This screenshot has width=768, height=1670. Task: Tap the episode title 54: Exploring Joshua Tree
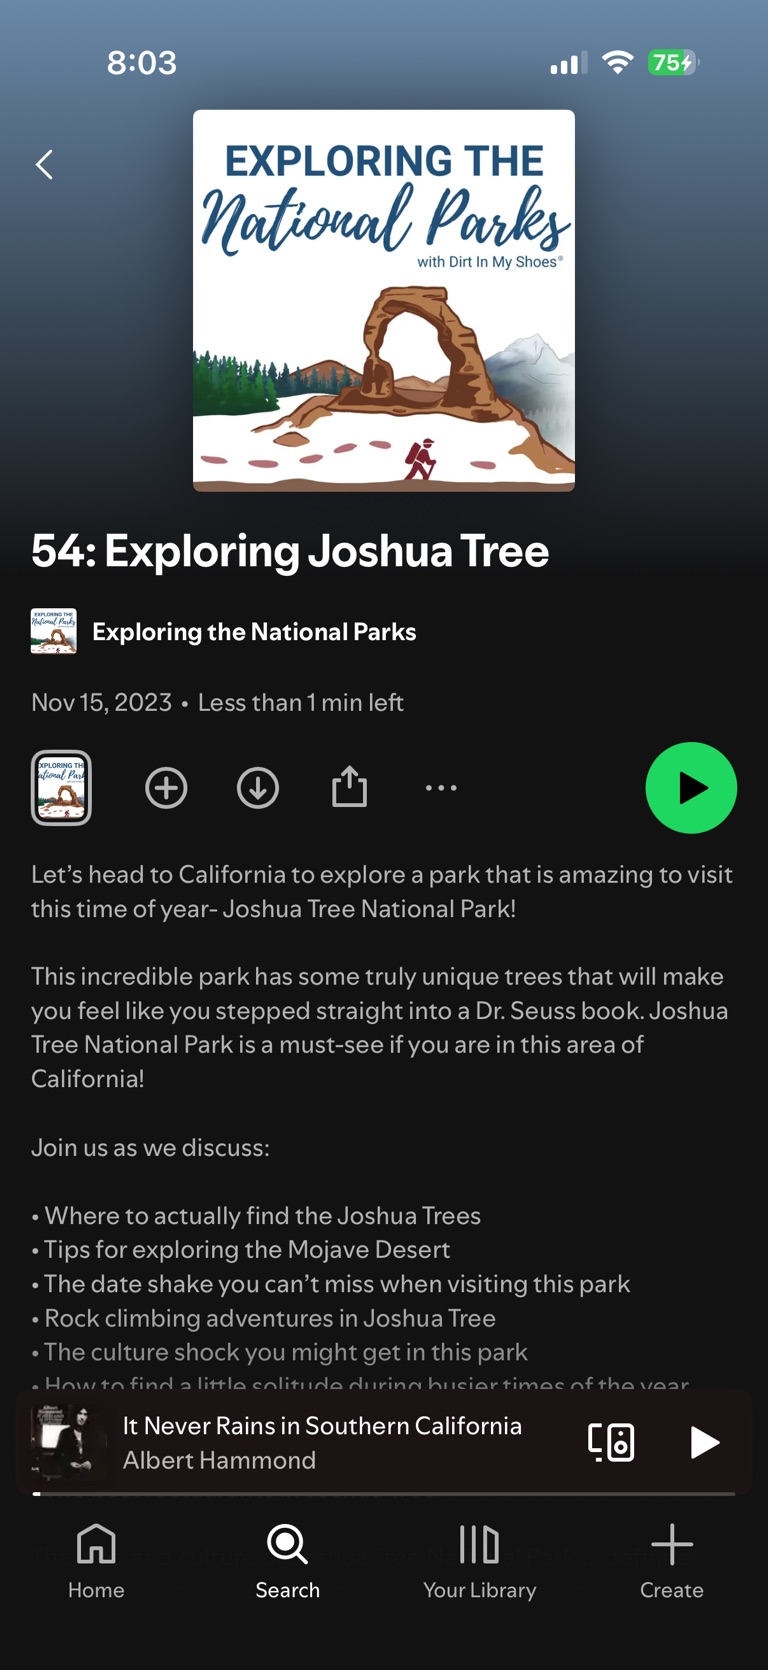(x=290, y=551)
